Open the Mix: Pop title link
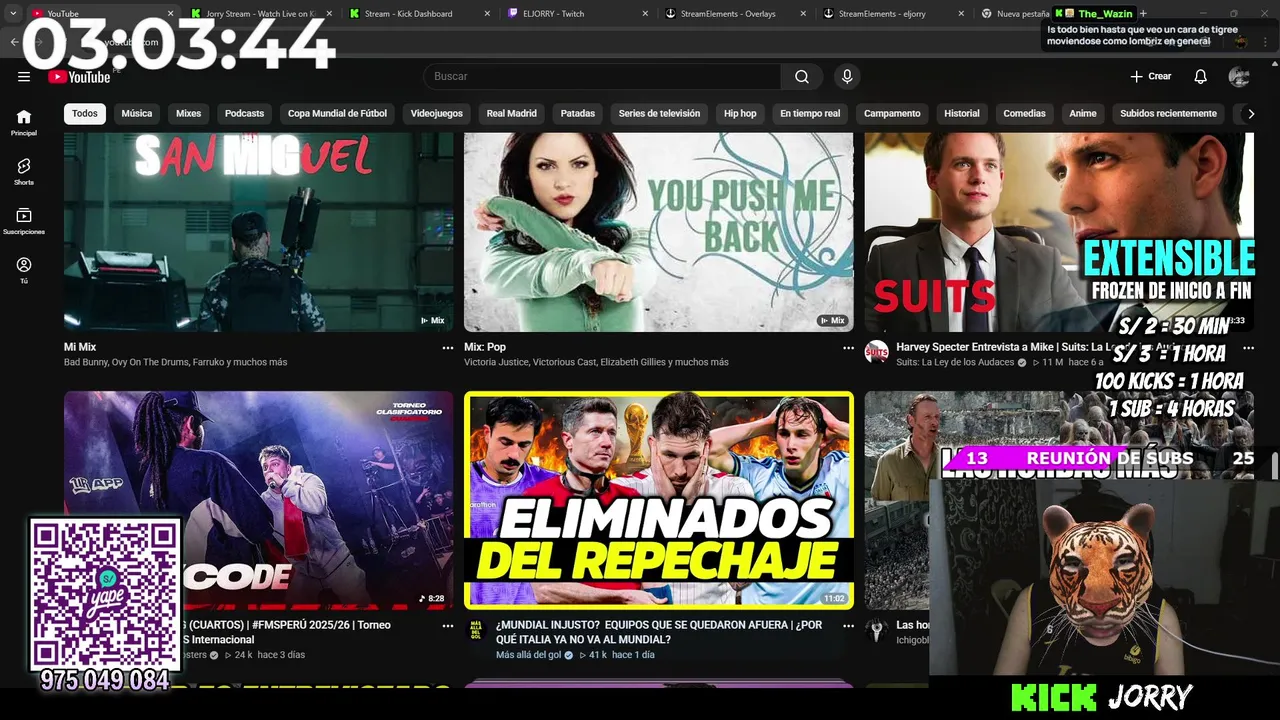Screen dimensions: 1280x720 pyautogui.click(x=485, y=347)
